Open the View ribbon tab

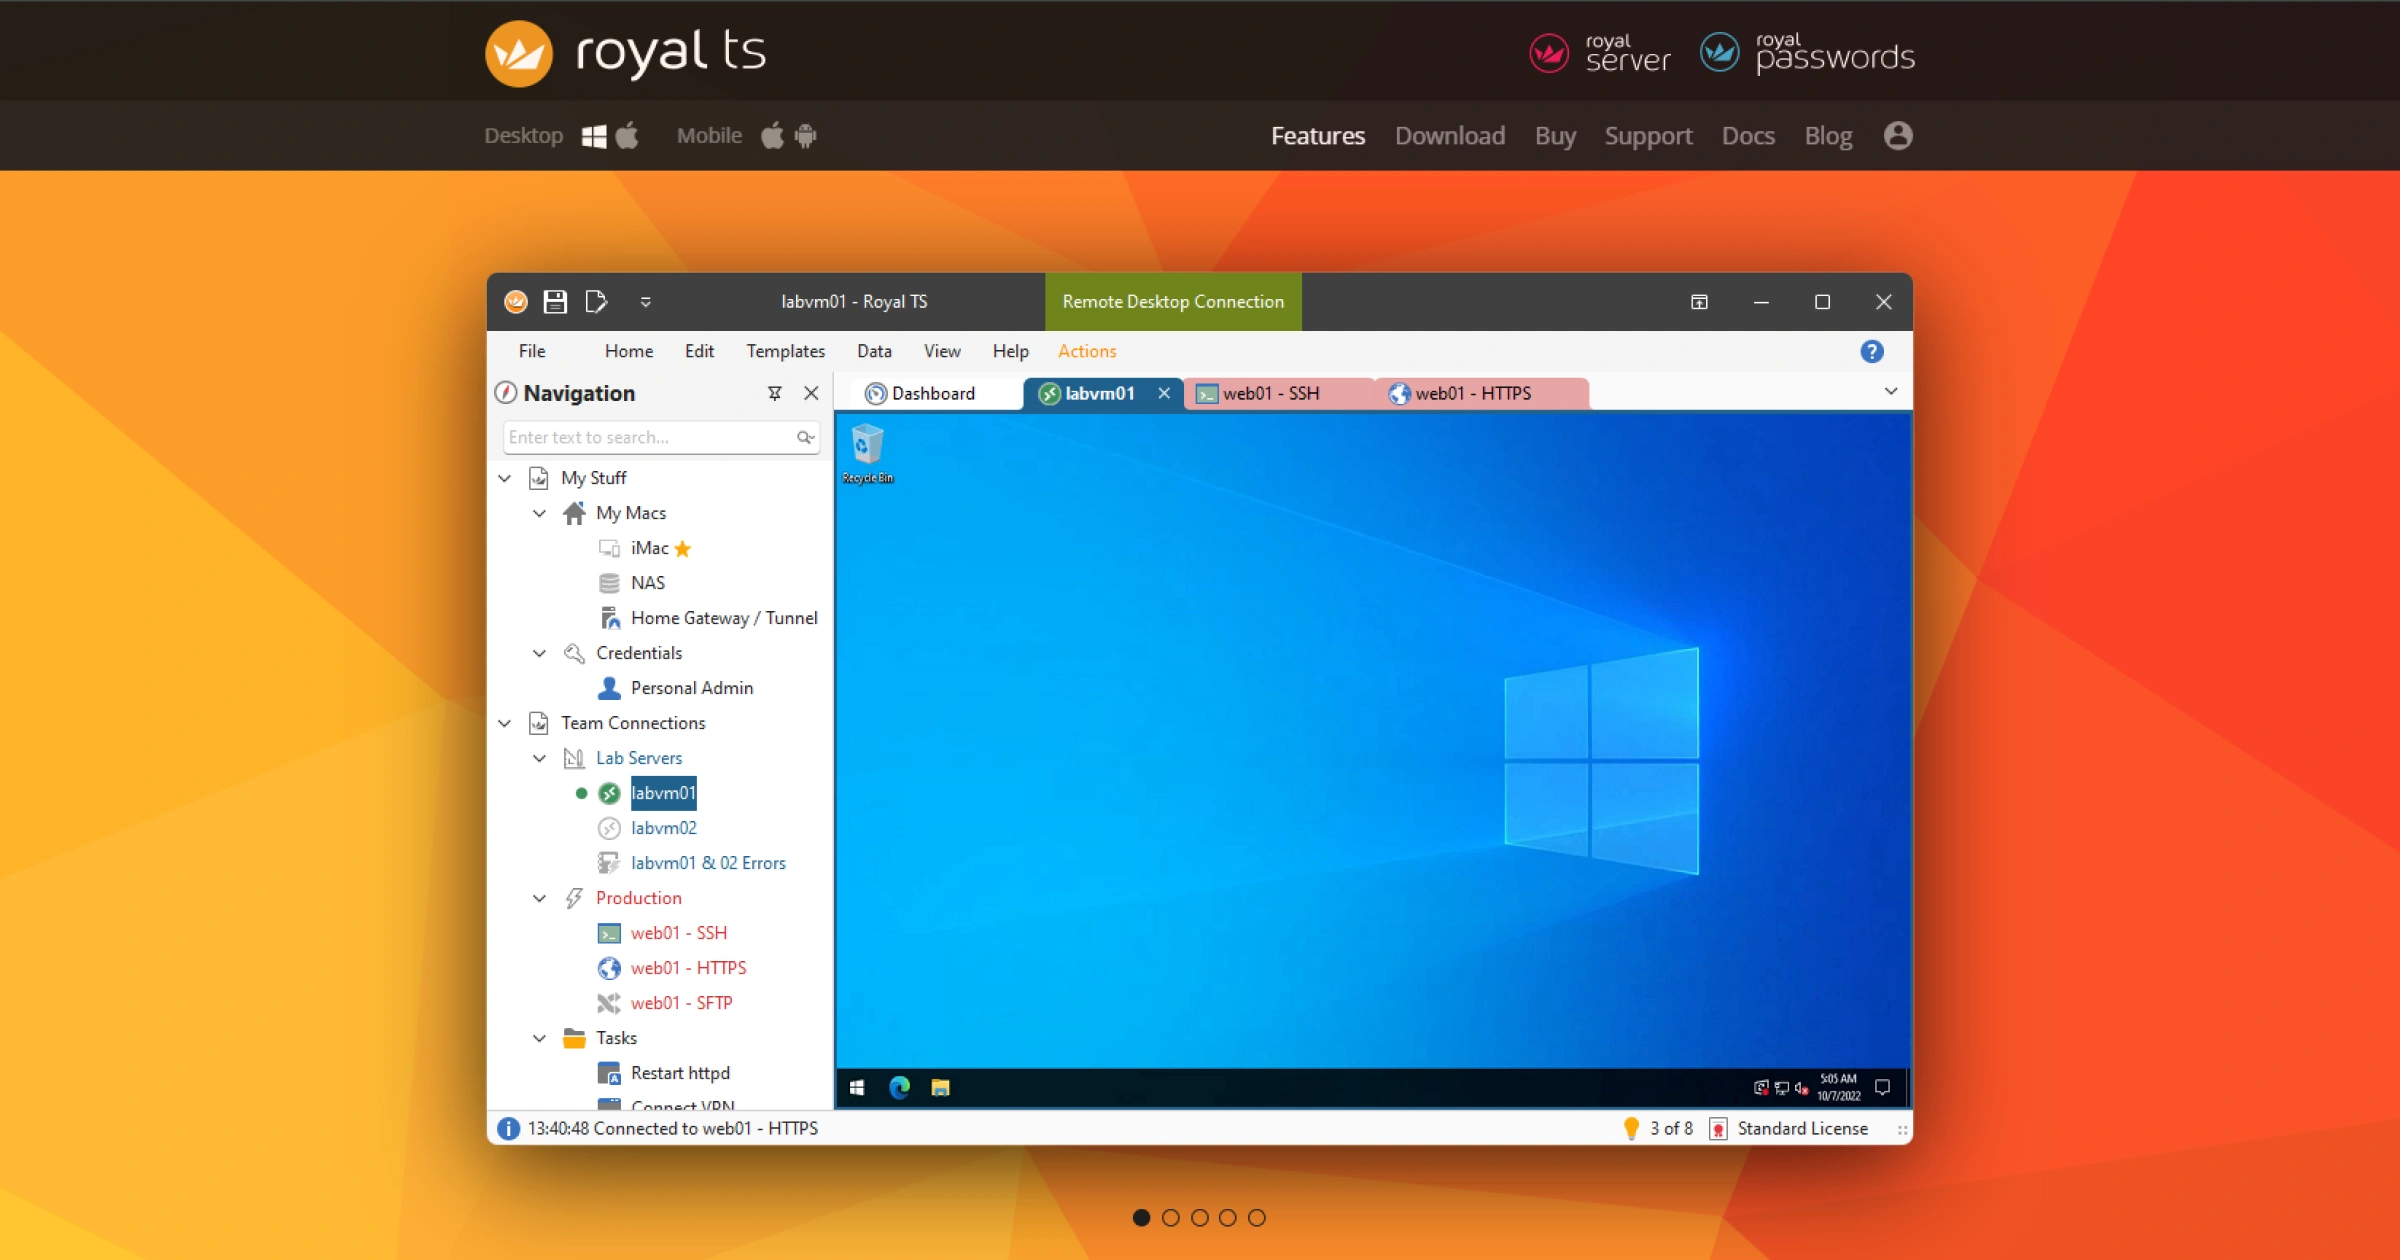[942, 351]
